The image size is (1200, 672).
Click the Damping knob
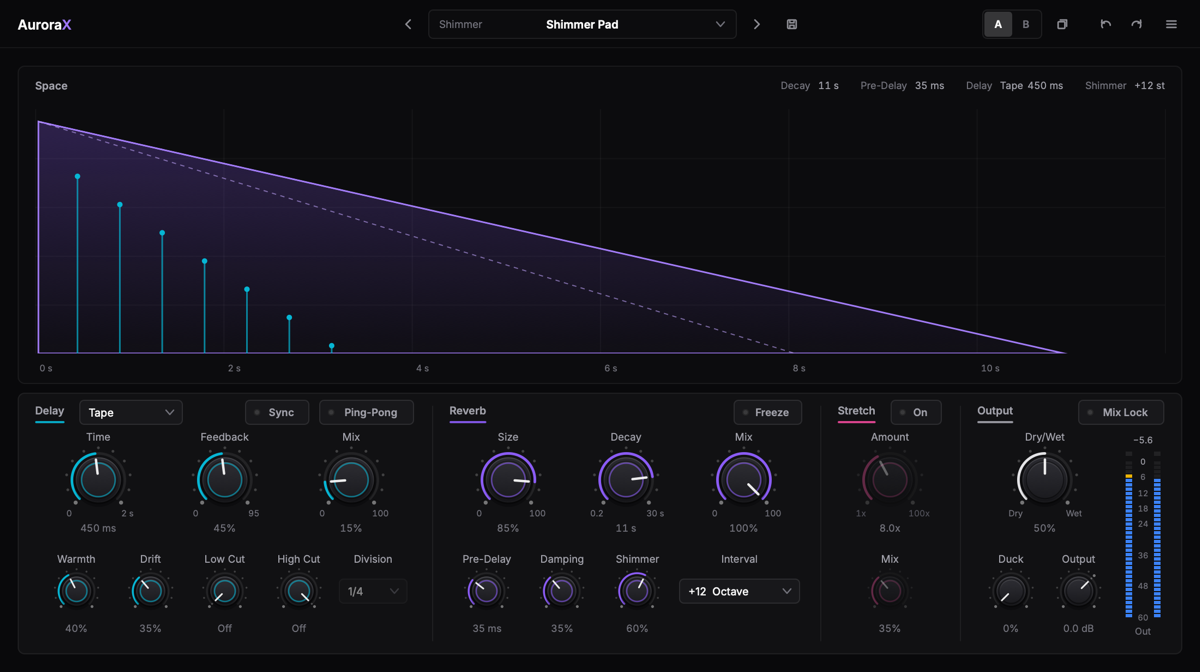(x=562, y=591)
